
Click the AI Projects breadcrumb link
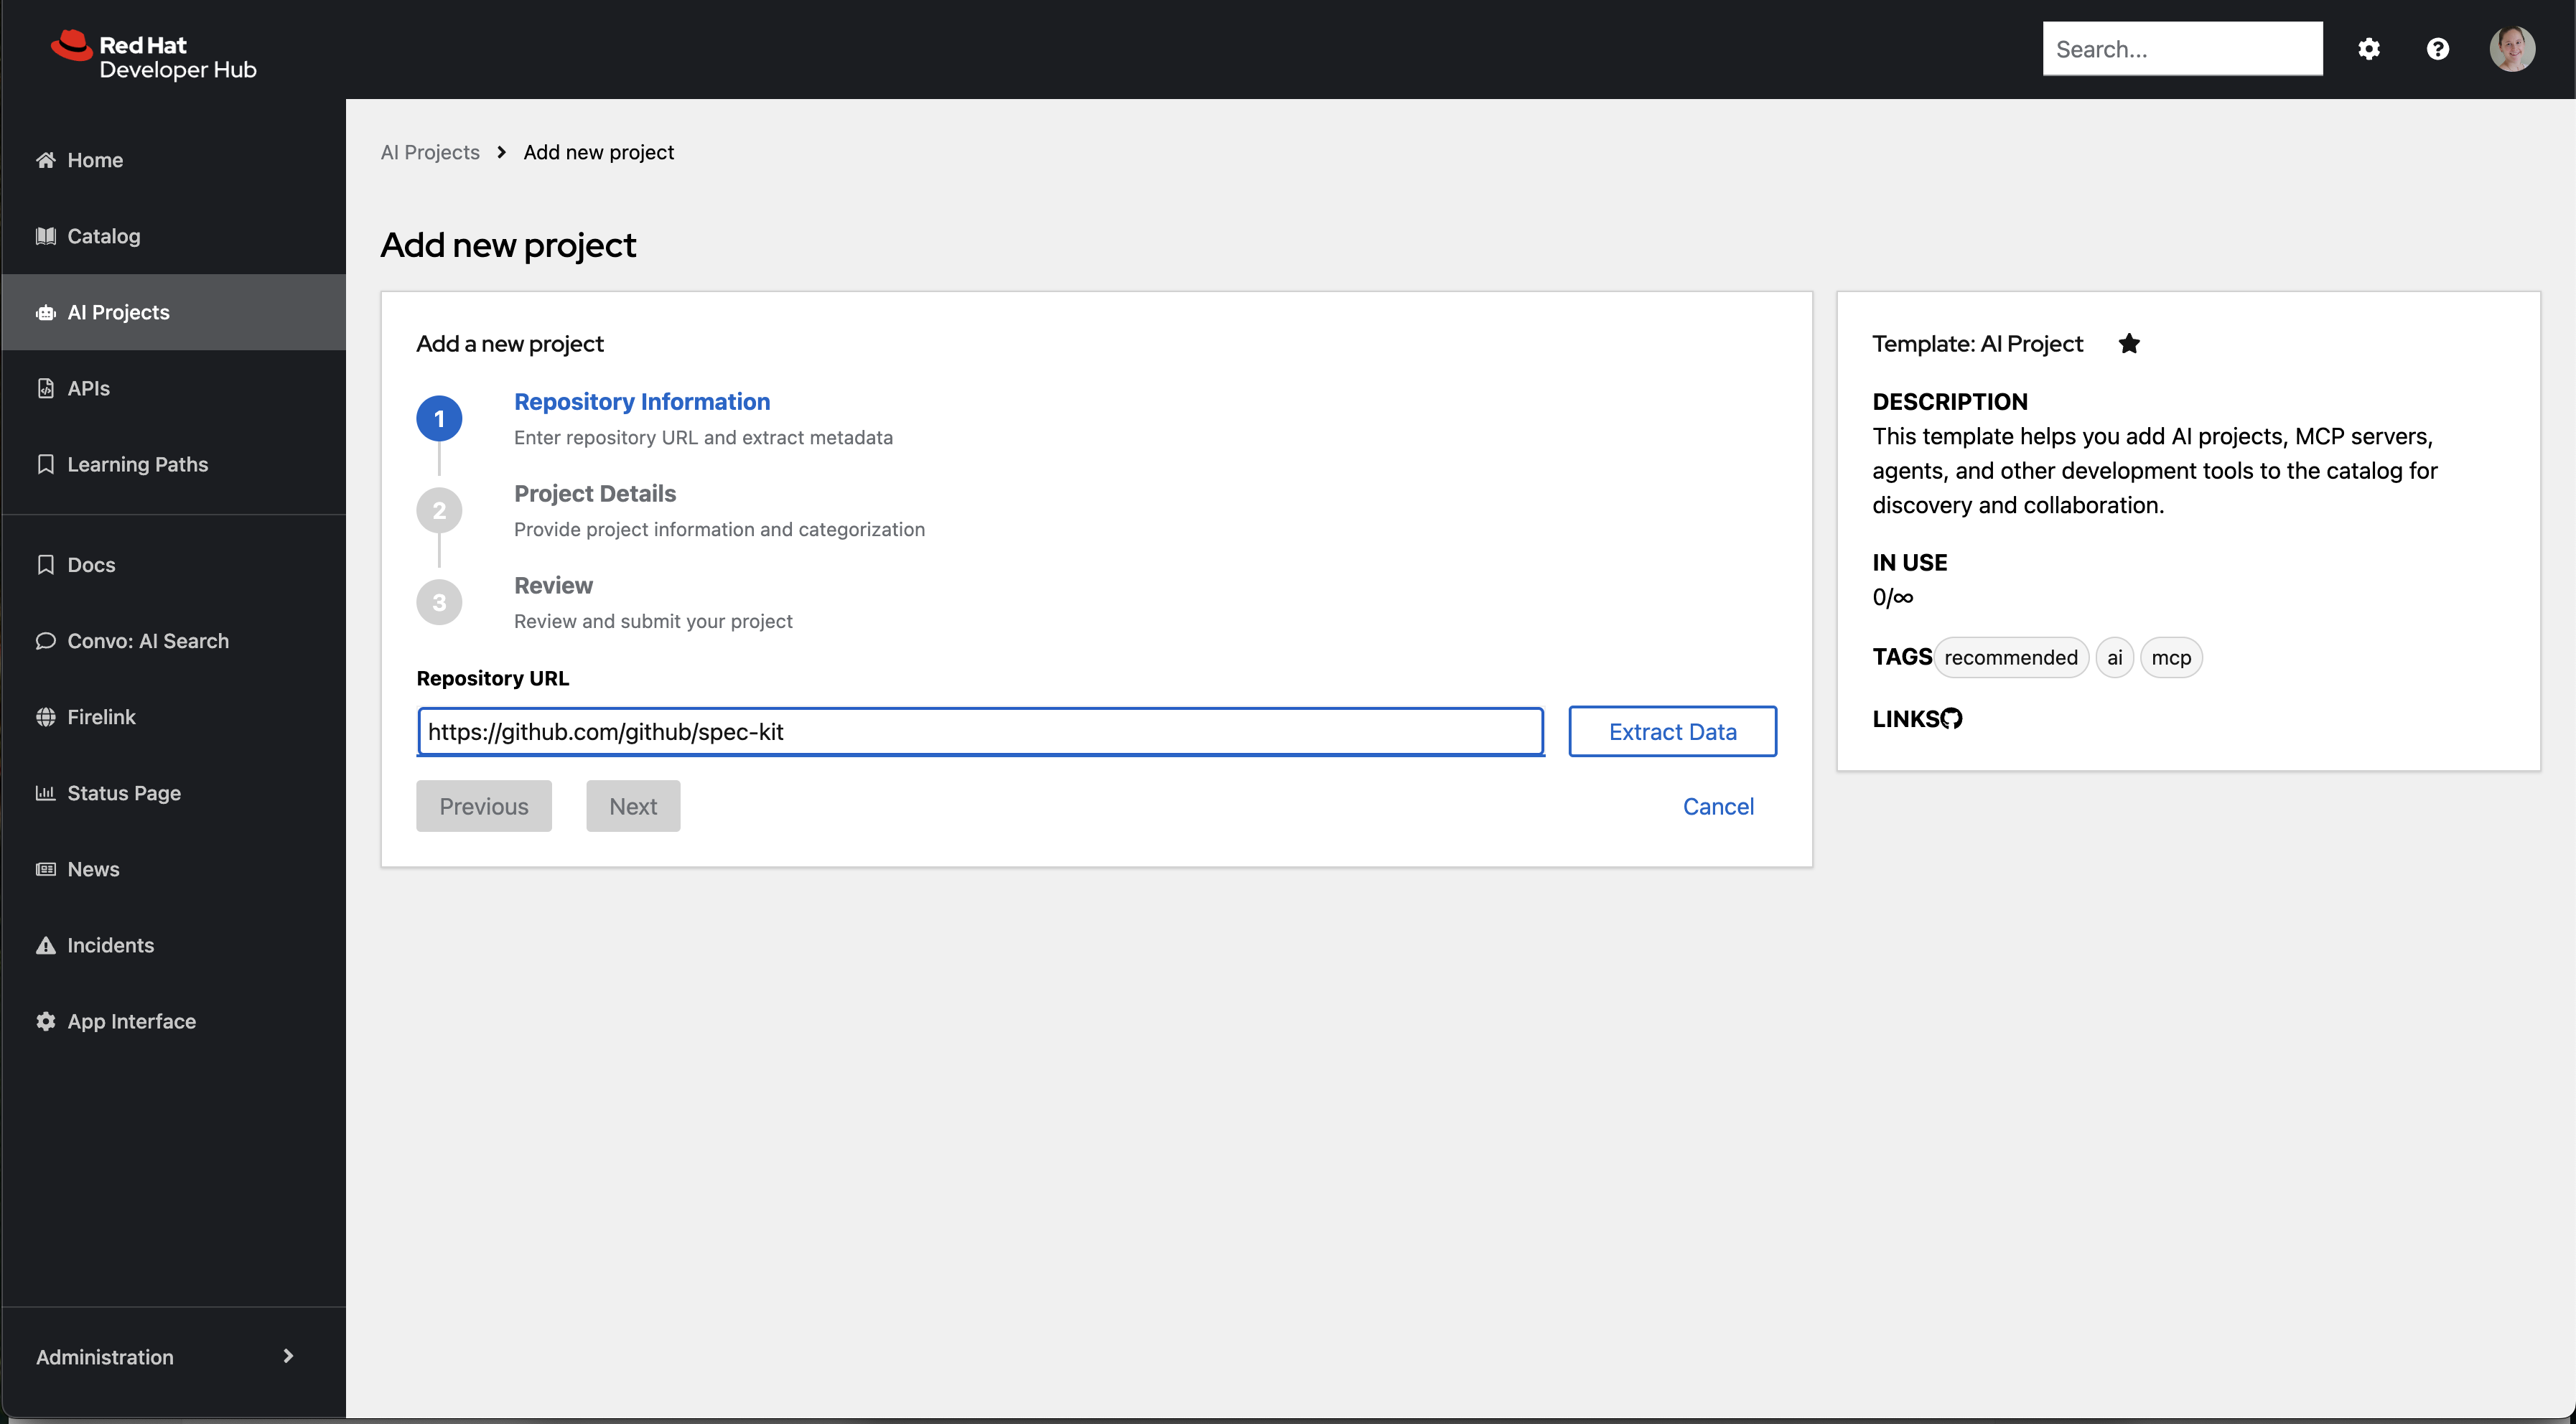click(x=429, y=152)
